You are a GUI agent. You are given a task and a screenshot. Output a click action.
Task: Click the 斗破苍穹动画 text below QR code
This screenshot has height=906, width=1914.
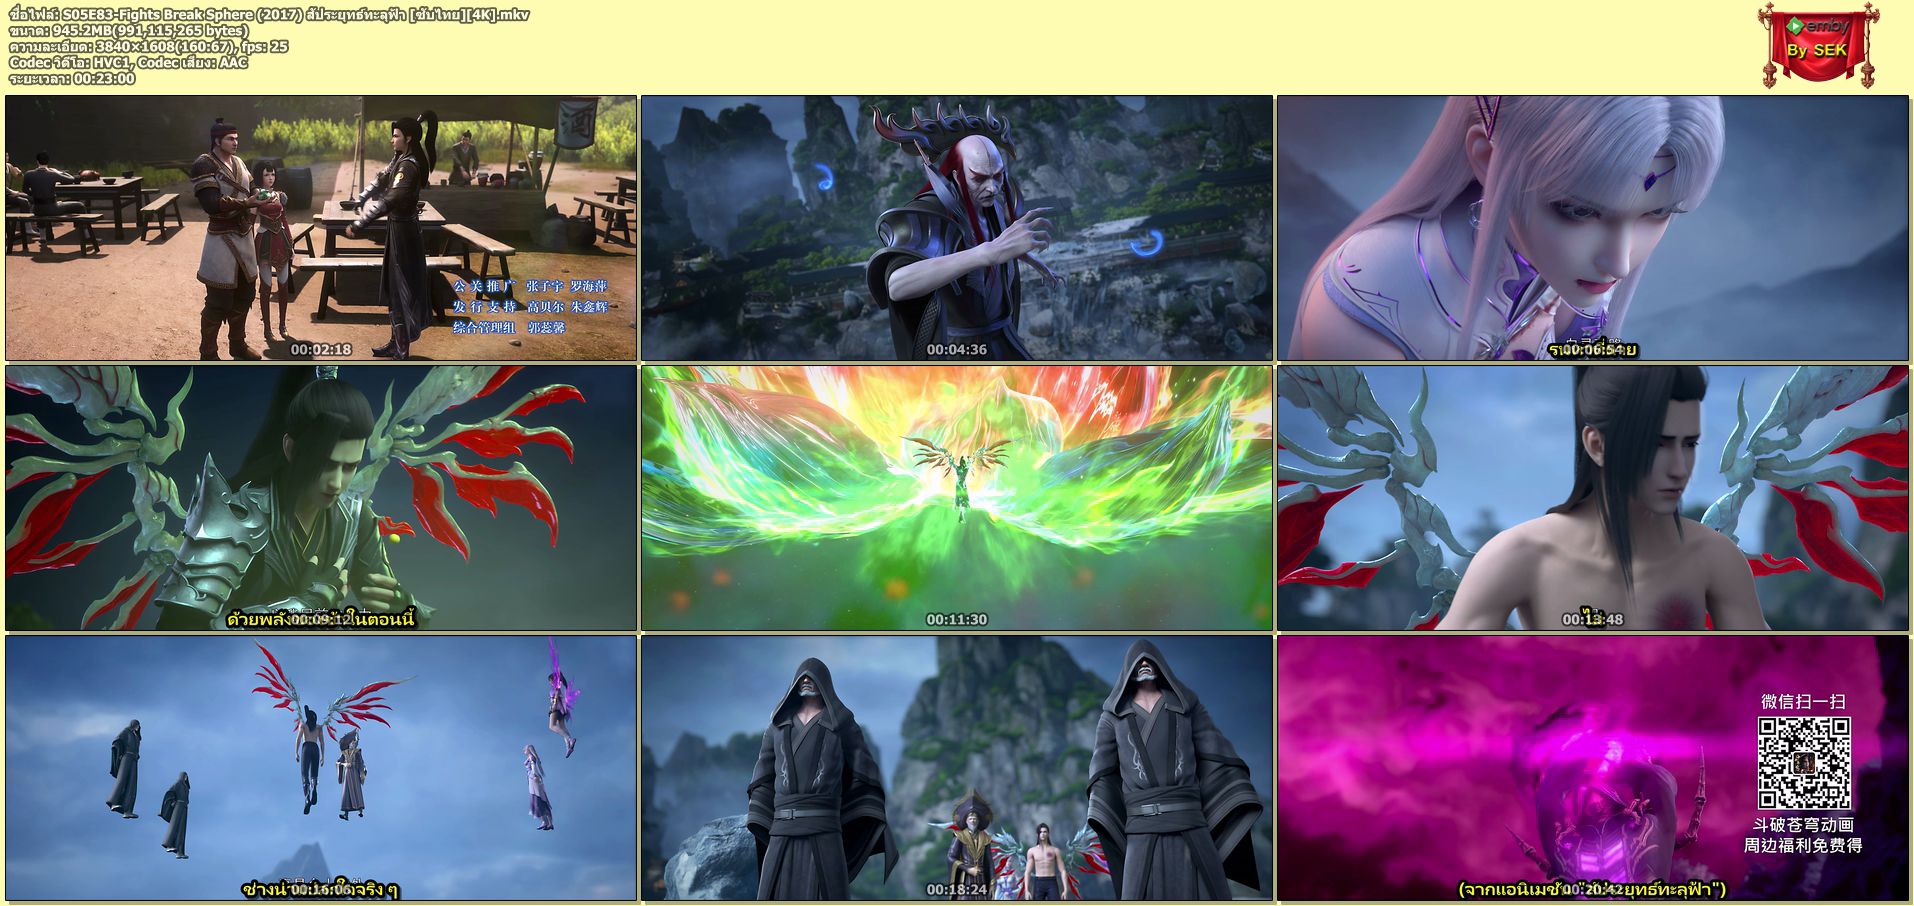tap(1803, 825)
